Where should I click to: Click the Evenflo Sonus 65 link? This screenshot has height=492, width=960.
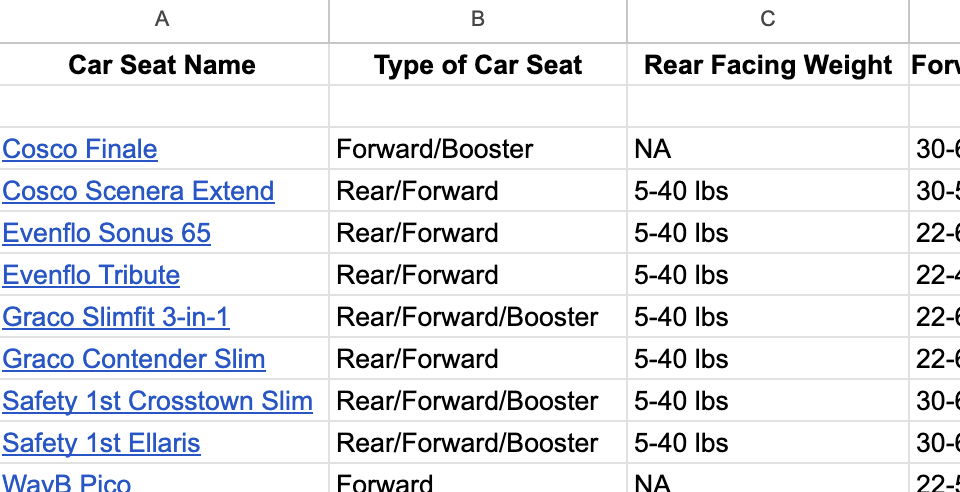[x=107, y=233]
